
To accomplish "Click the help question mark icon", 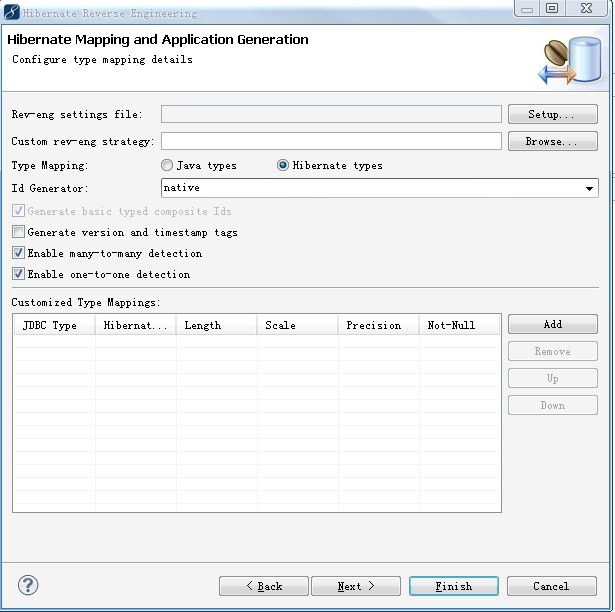I will [x=28, y=585].
